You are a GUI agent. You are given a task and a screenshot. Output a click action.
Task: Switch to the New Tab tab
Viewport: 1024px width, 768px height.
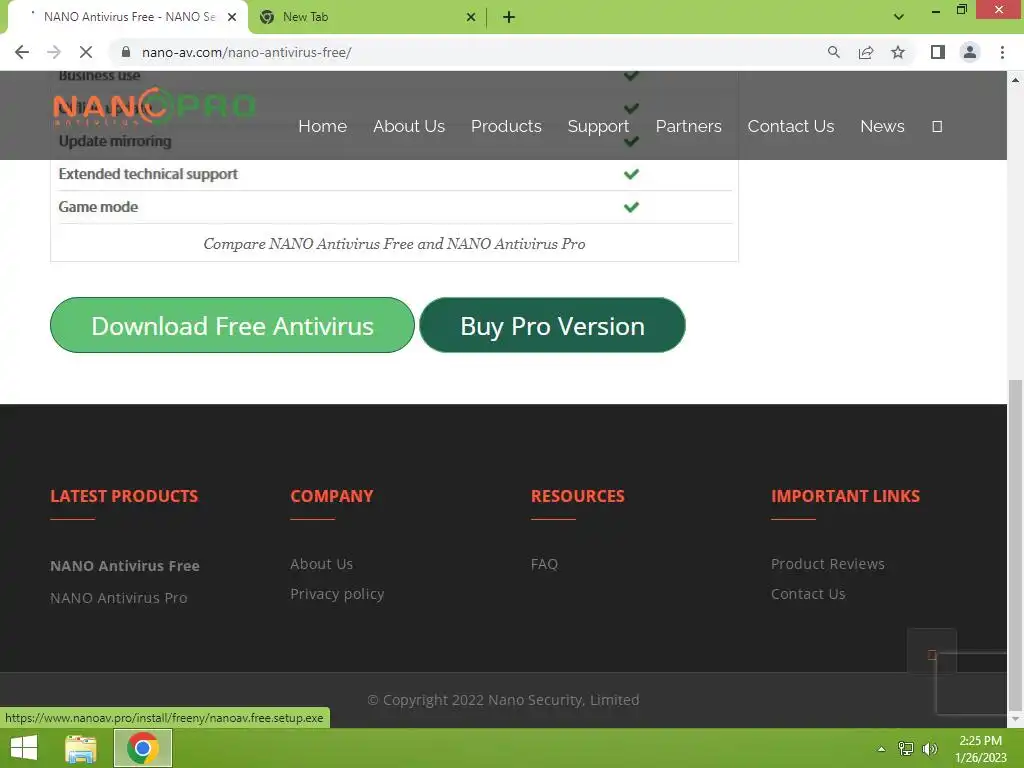coord(368,17)
